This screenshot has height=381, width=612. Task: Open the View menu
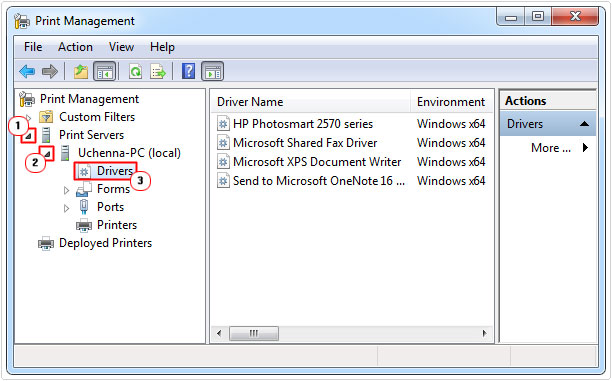pyautogui.click(x=121, y=47)
